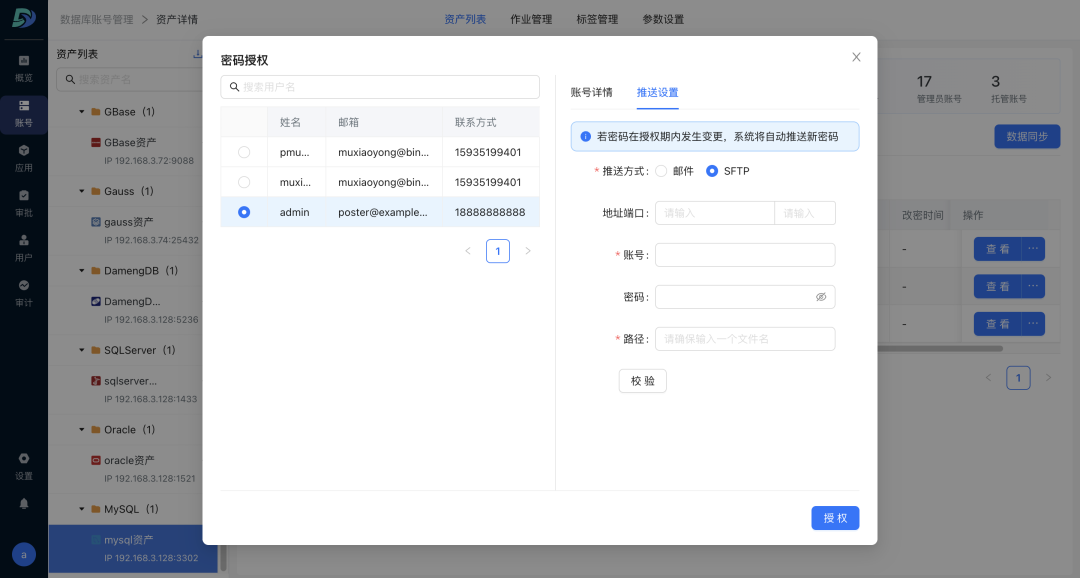Choose 邮件 as the push method
Viewport: 1080px width, 578px height.
[x=661, y=171]
